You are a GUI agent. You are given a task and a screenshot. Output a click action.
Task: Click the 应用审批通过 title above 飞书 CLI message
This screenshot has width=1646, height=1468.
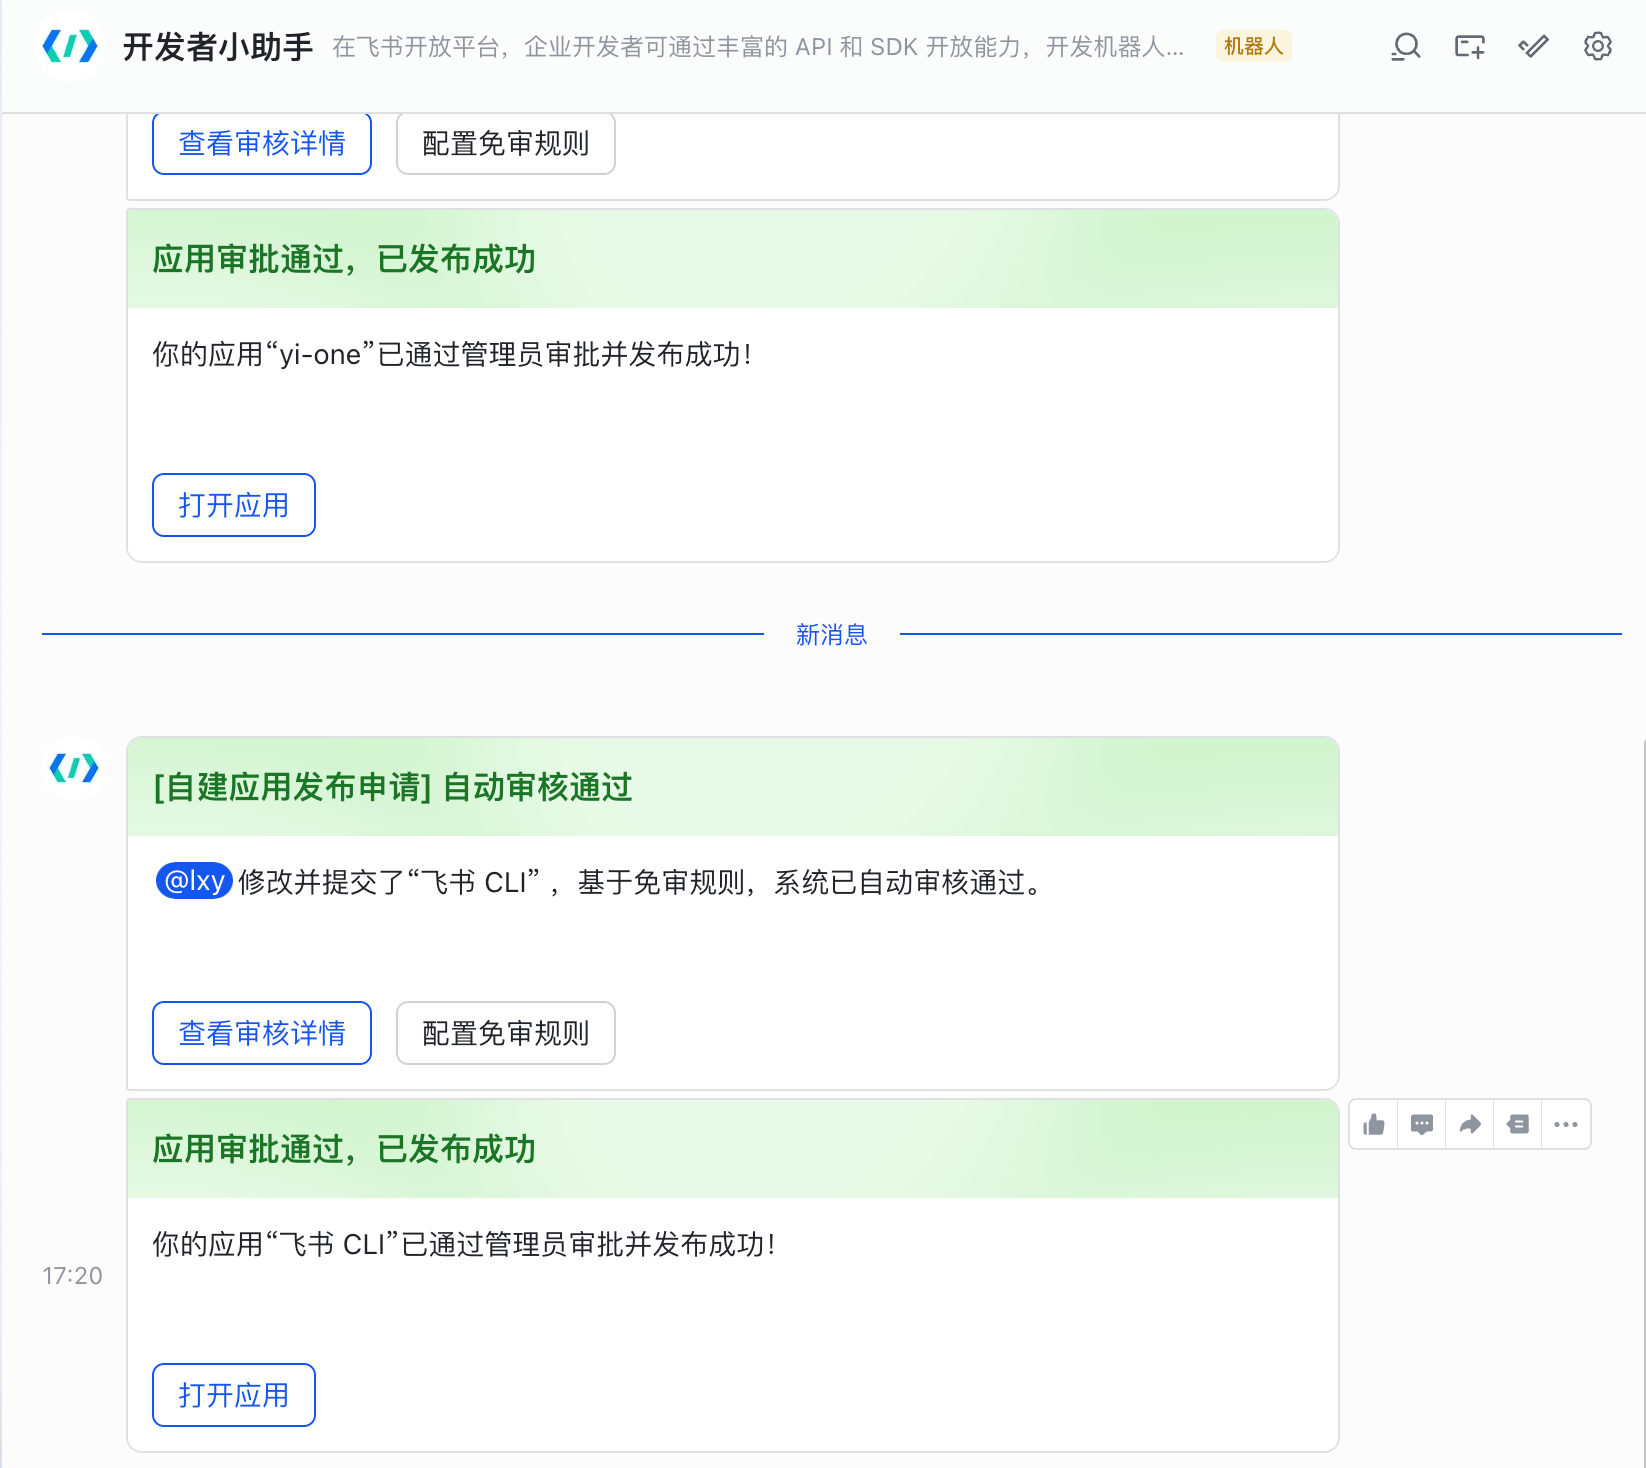coord(344,1149)
